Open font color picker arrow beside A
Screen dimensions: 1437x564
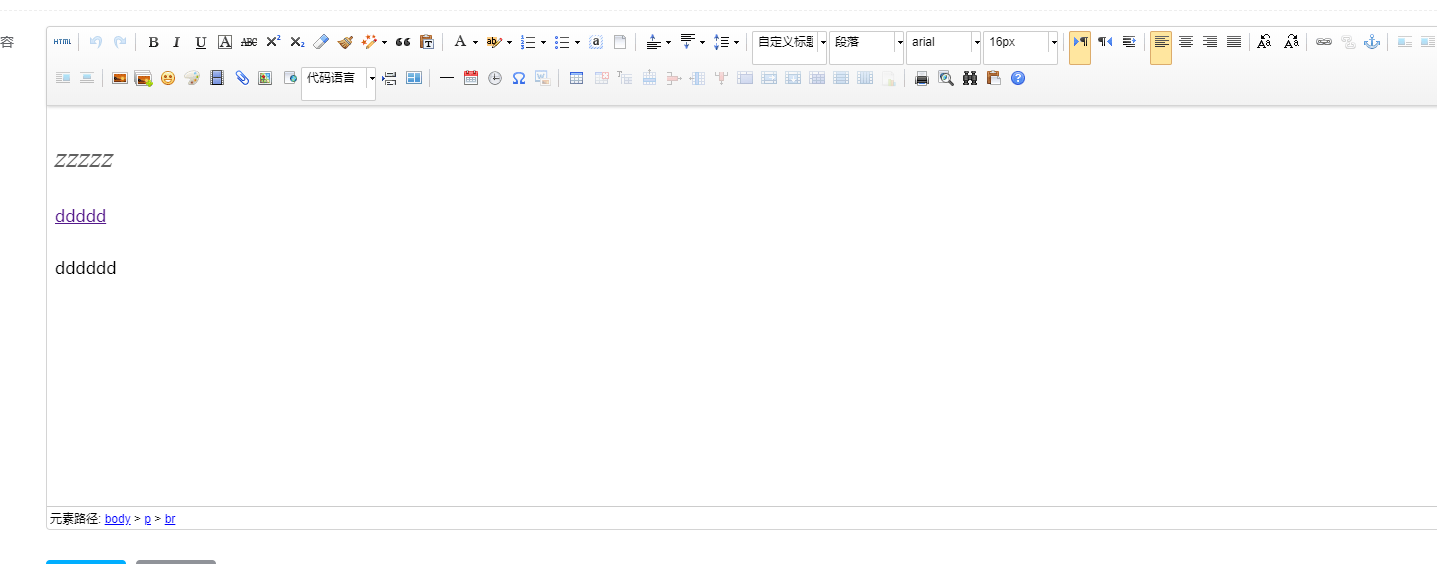tap(475, 42)
